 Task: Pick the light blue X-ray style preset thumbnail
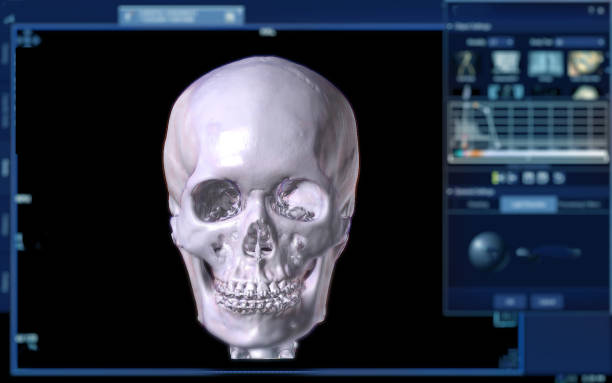[545, 65]
